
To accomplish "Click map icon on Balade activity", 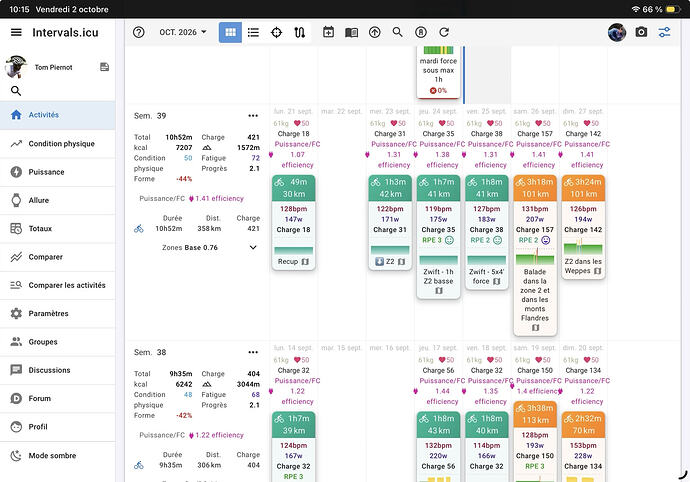I will click(x=535, y=327).
